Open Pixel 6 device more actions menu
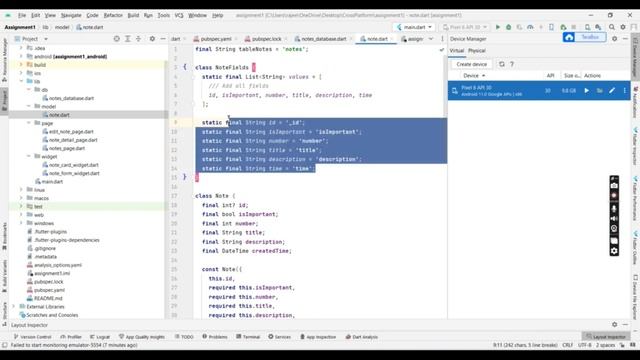Image resolution: width=640 pixels, height=360 pixels. pyautogui.click(x=624, y=90)
